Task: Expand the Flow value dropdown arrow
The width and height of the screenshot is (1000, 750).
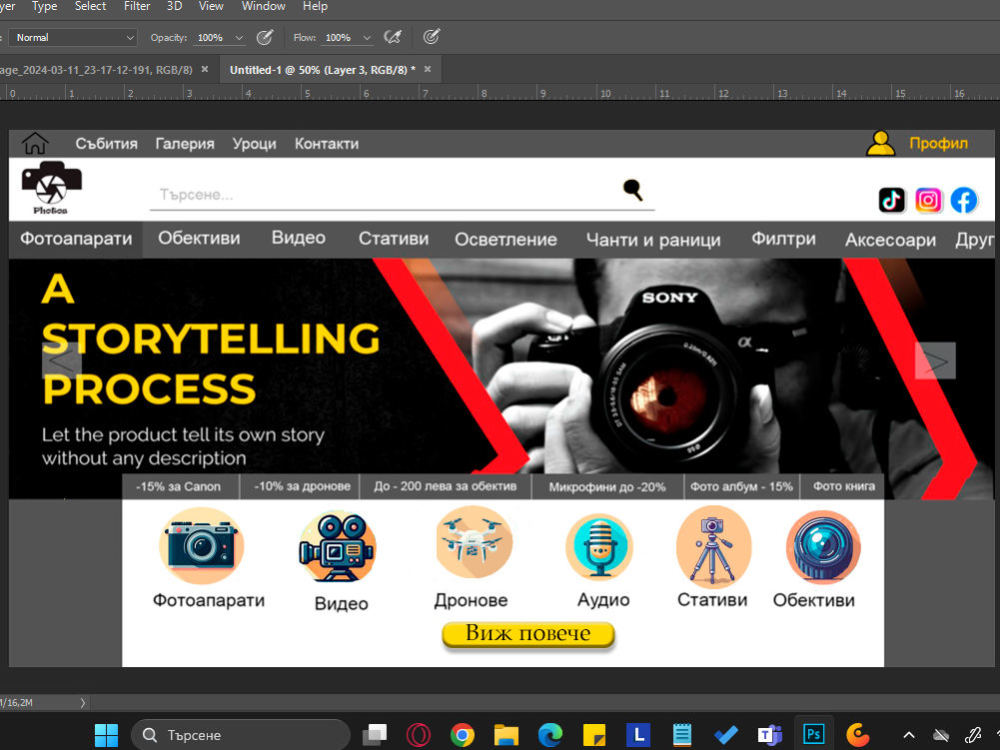Action: tap(367, 38)
